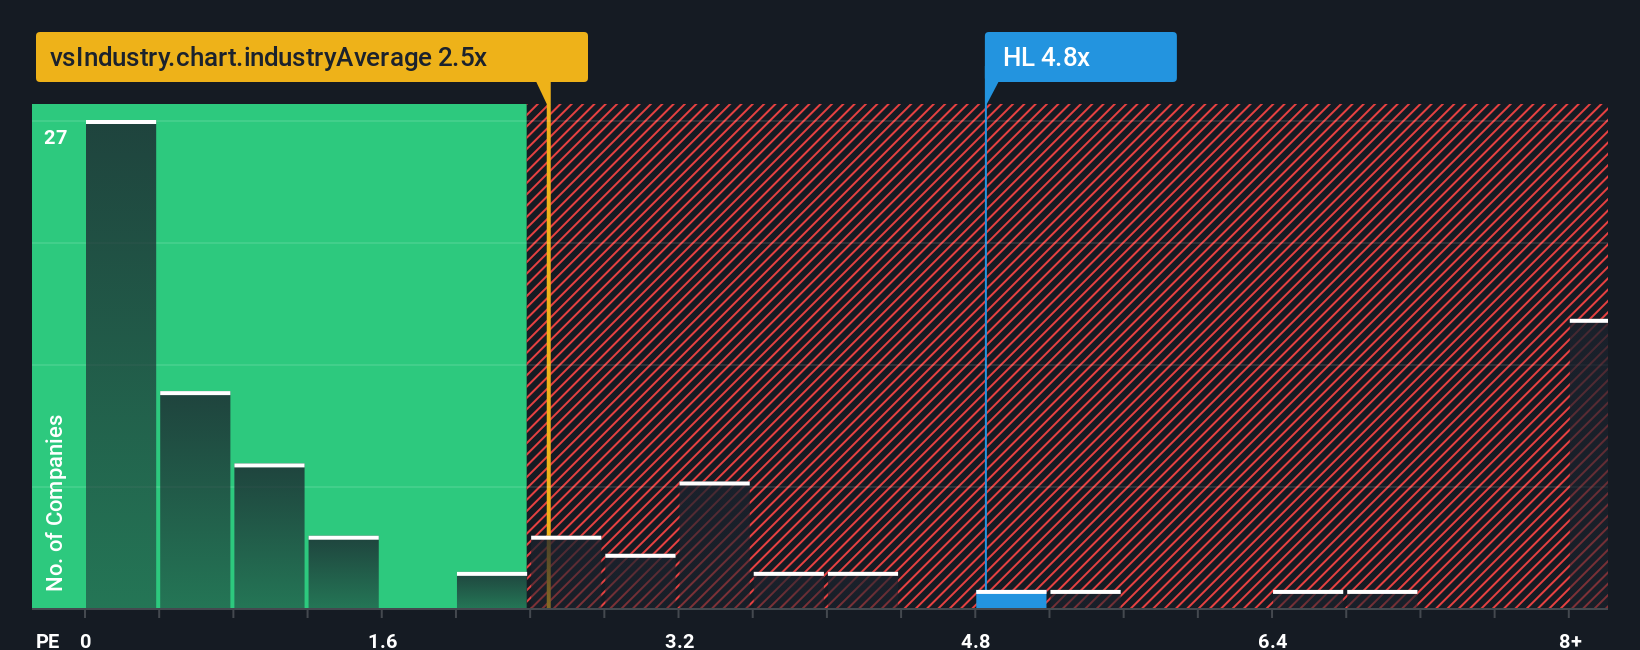Click the 8+ bar at far right
Screen dimensions: 1640x650
point(1589,464)
